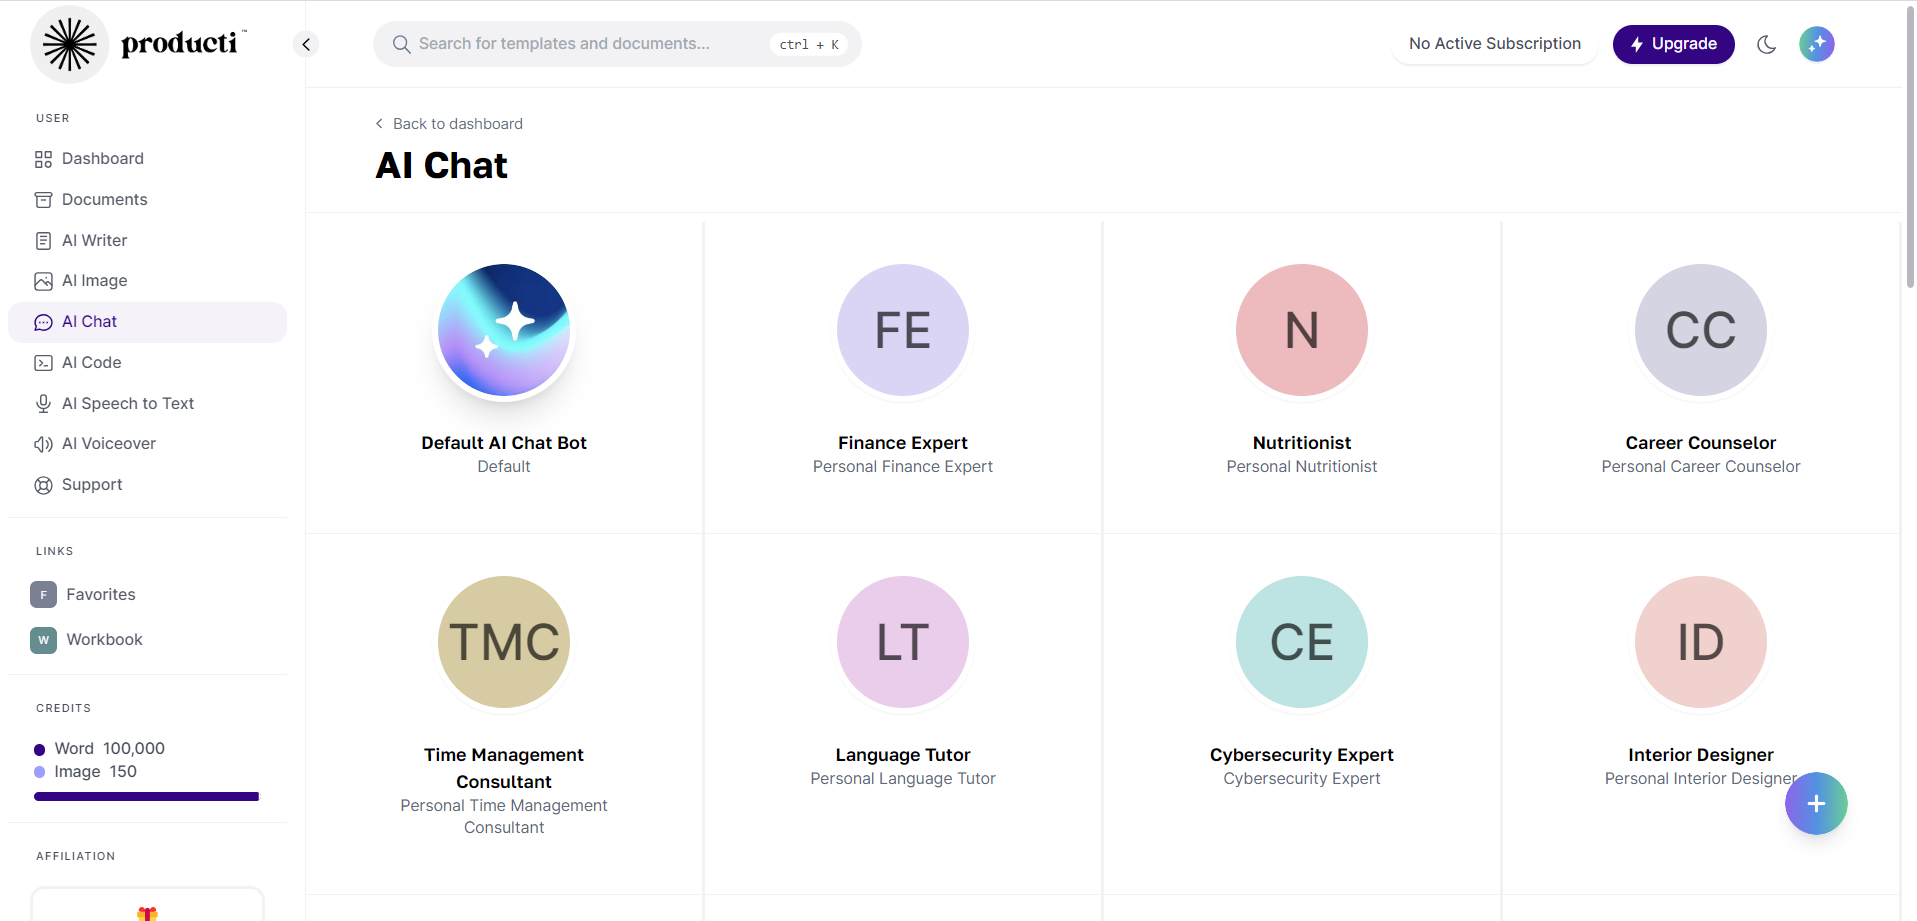Image resolution: width=1917 pixels, height=921 pixels.
Task: Click the Upgrade button
Action: coord(1673,44)
